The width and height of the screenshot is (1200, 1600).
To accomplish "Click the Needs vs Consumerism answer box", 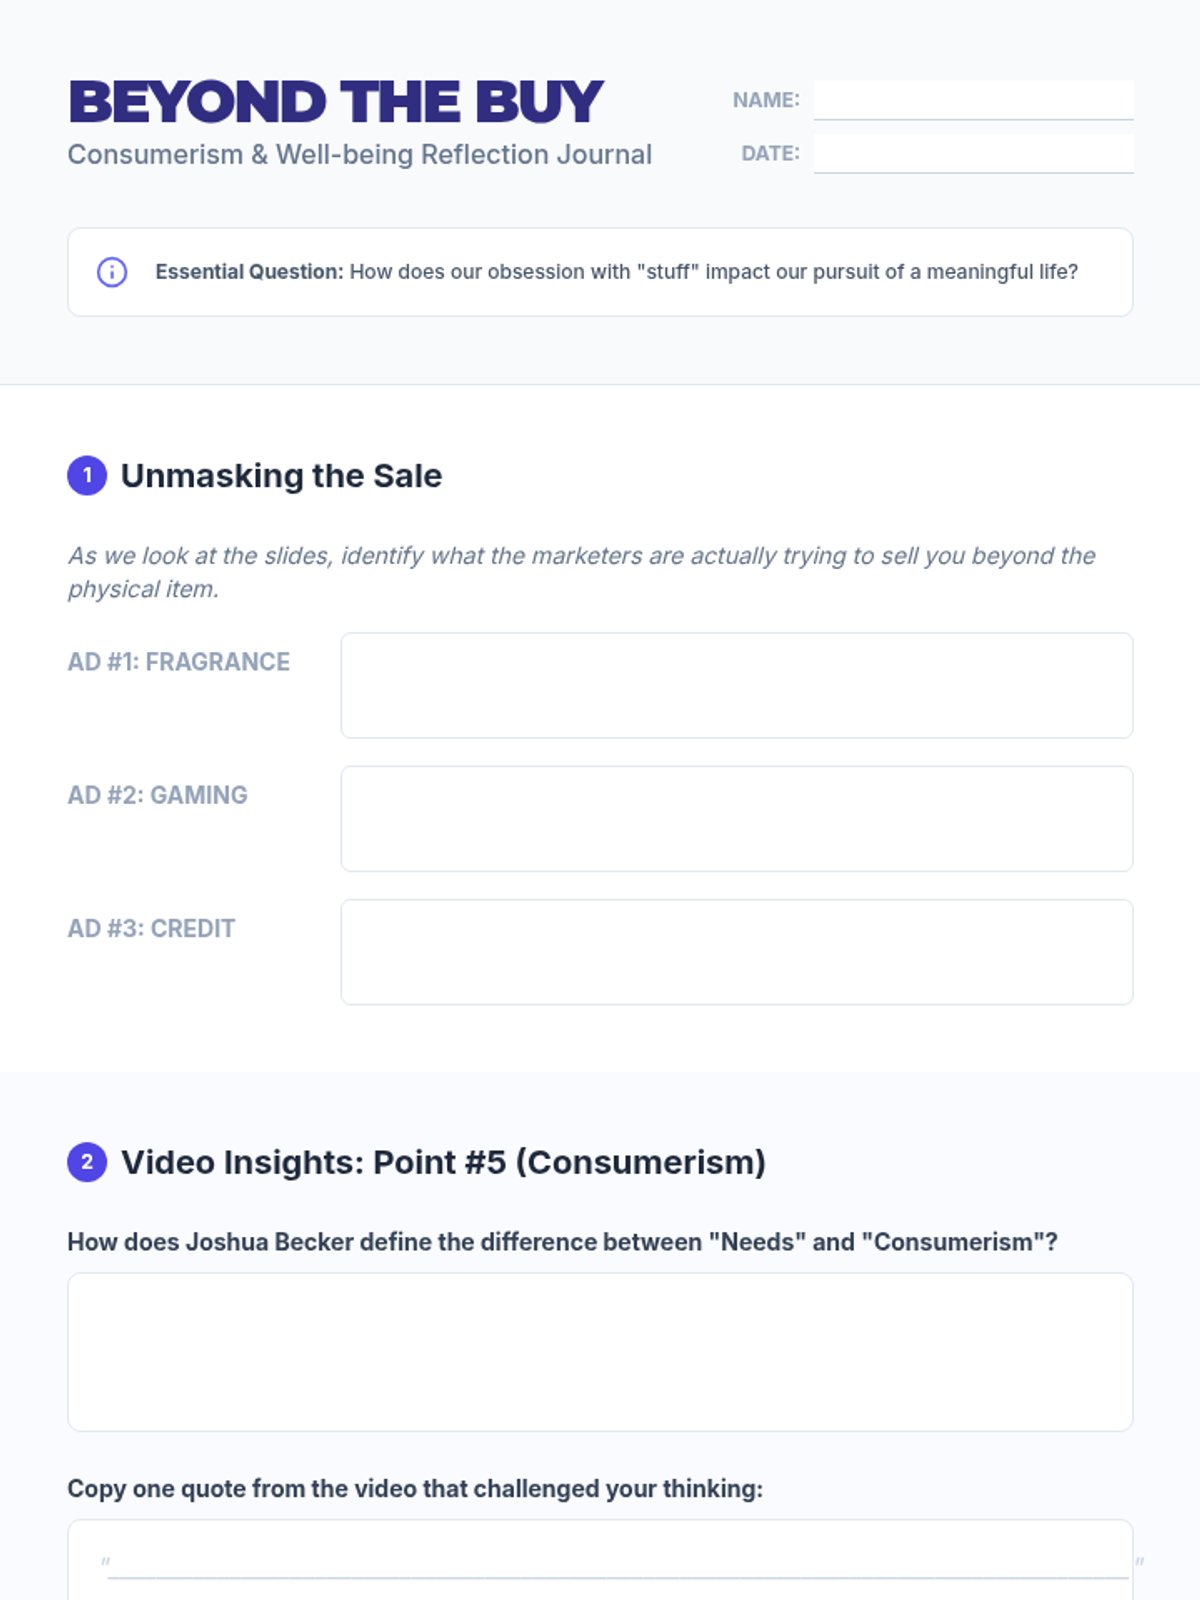I will pos(600,1351).
